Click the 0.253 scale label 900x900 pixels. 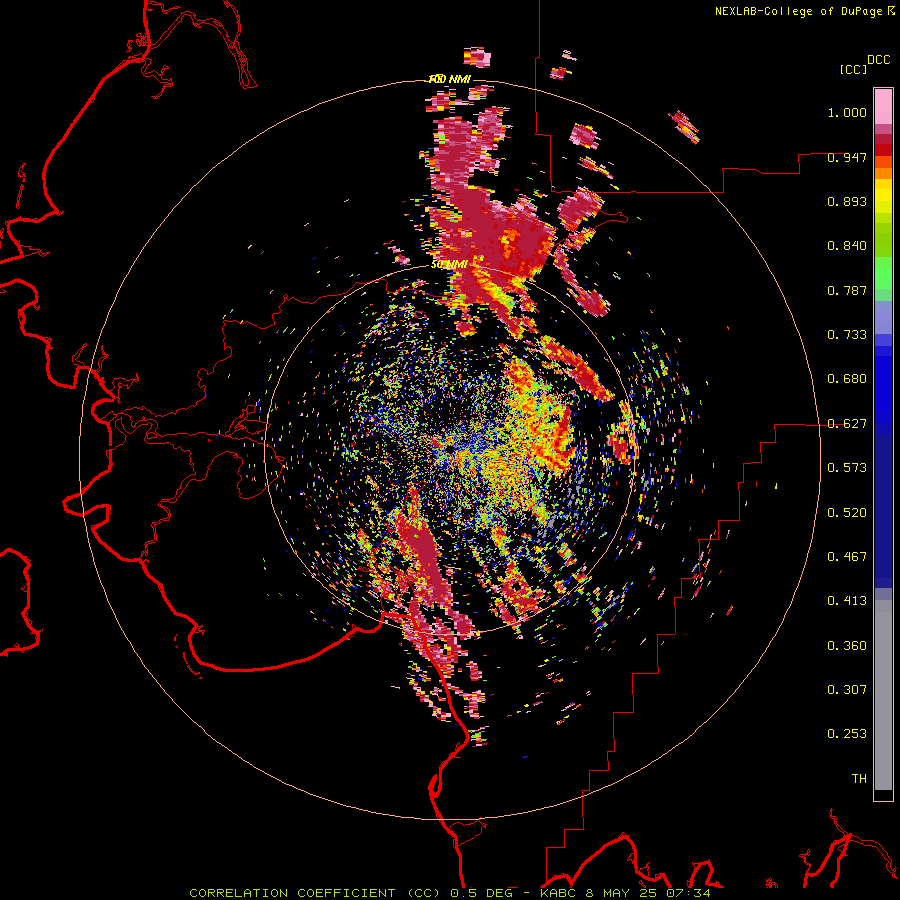point(847,734)
